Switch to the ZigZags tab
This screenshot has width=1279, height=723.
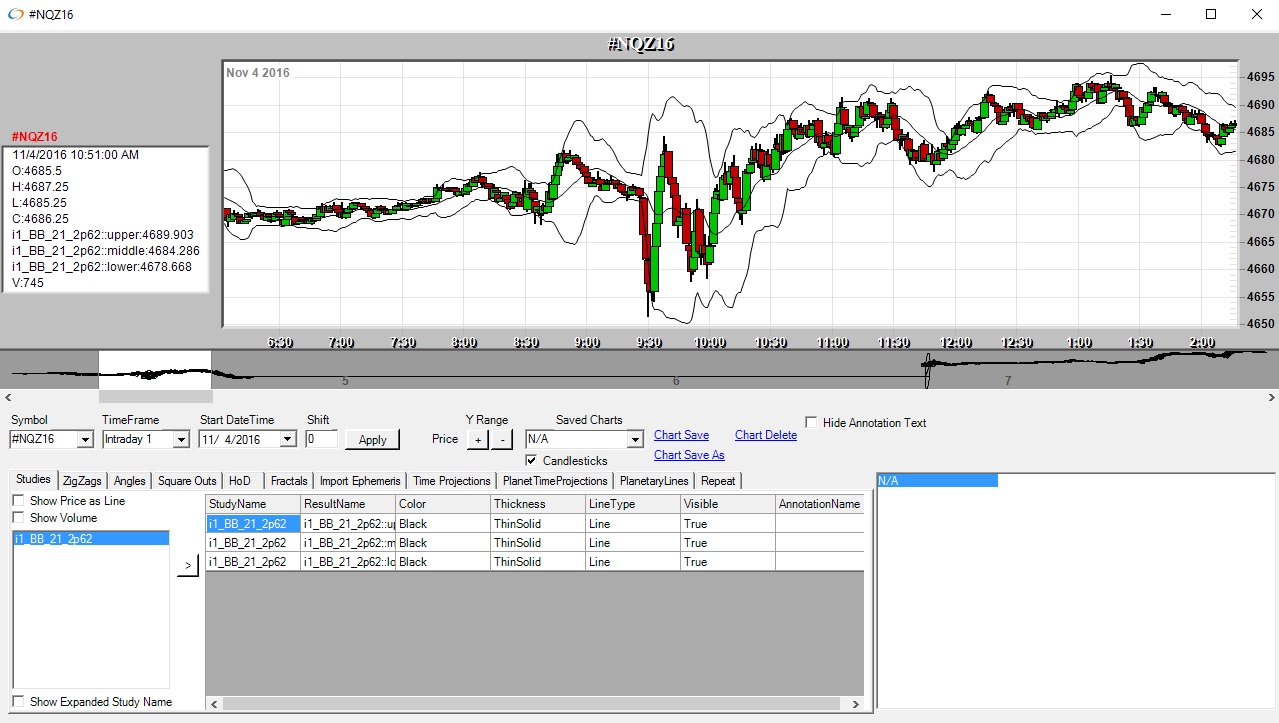82,481
